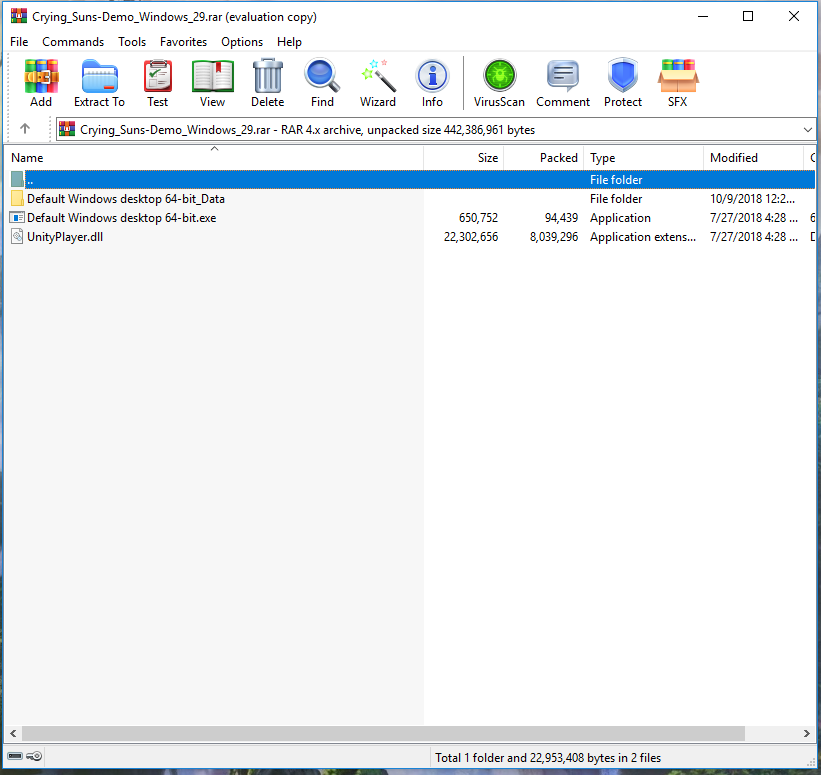Click packed value 94,439
This screenshot has width=821, height=775.
pos(561,218)
